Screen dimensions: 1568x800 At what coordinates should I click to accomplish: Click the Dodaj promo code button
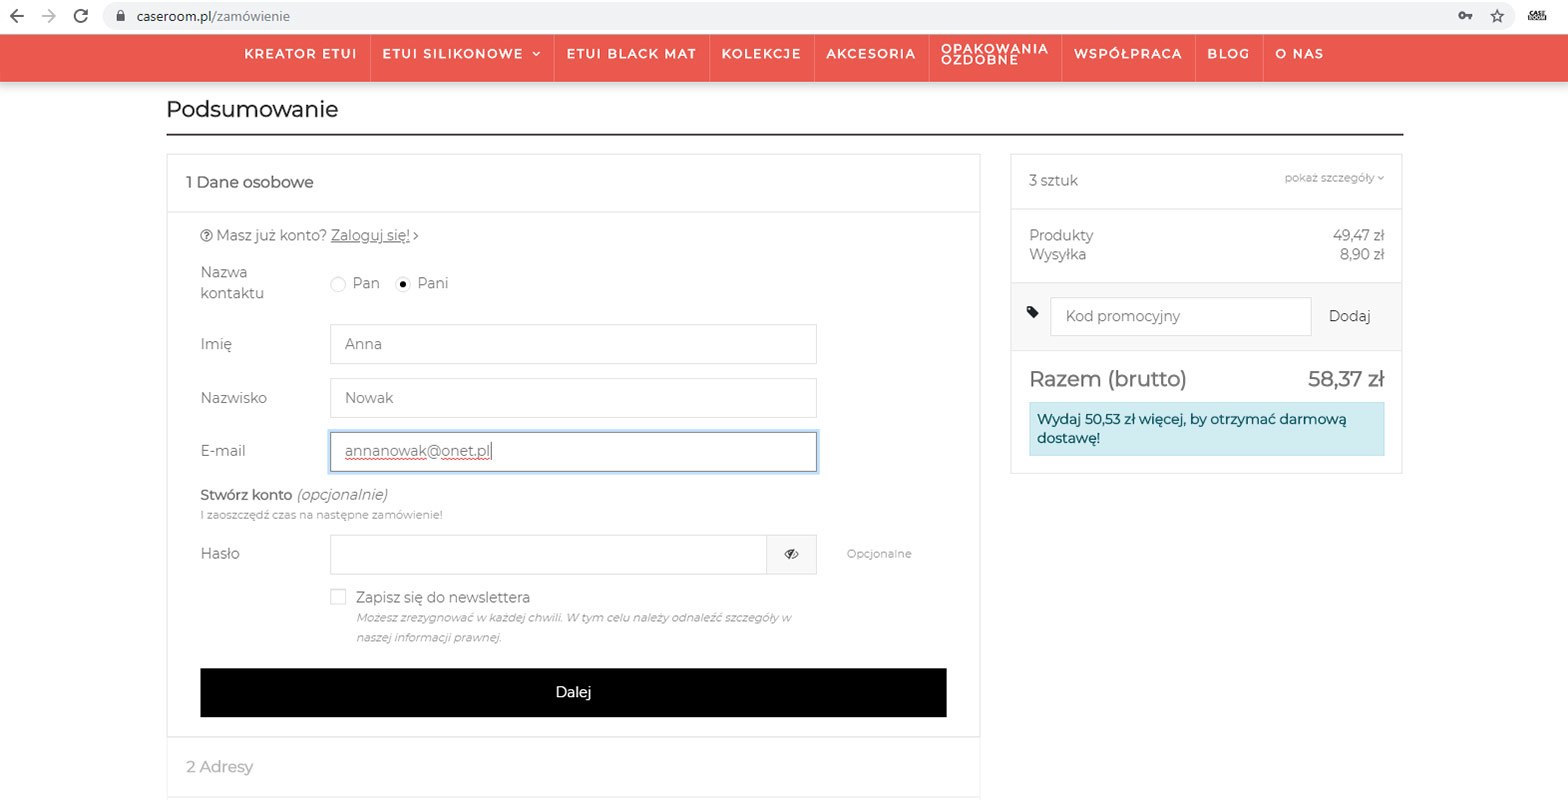[x=1349, y=316]
